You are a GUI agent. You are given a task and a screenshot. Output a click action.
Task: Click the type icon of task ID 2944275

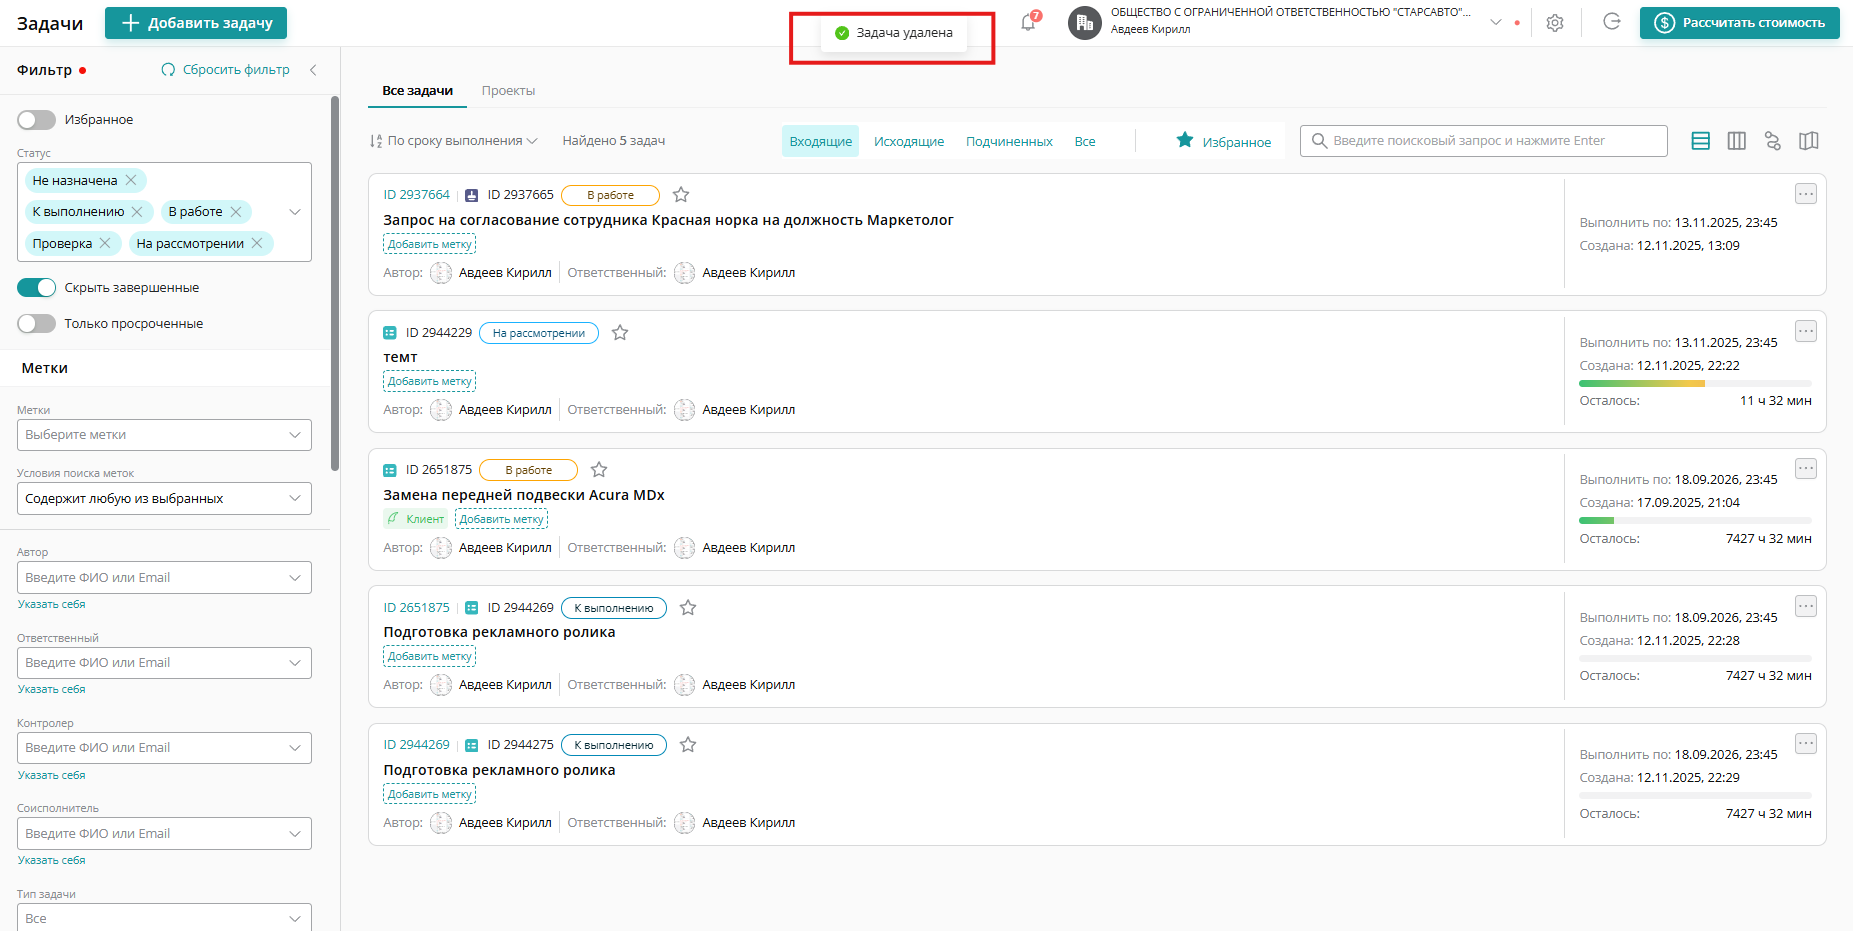pos(472,745)
